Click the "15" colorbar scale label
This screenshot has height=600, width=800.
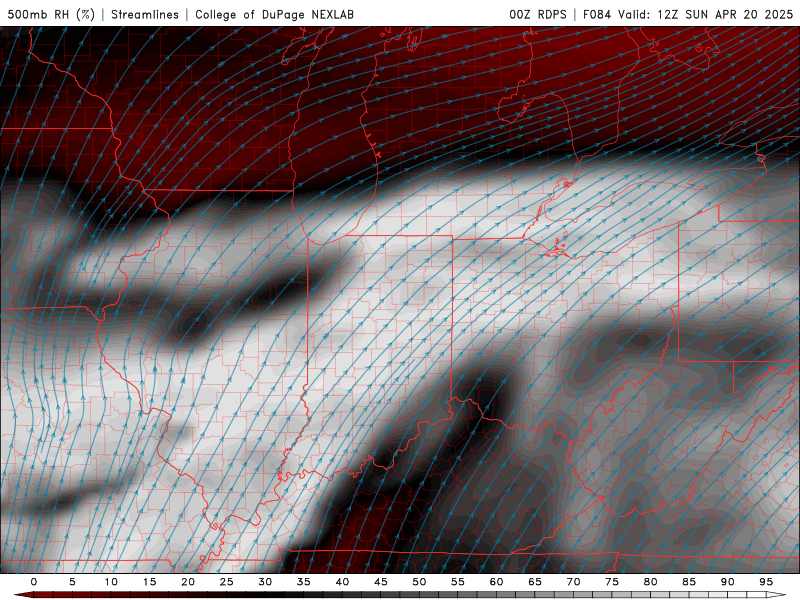pyautogui.click(x=149, y=582)
